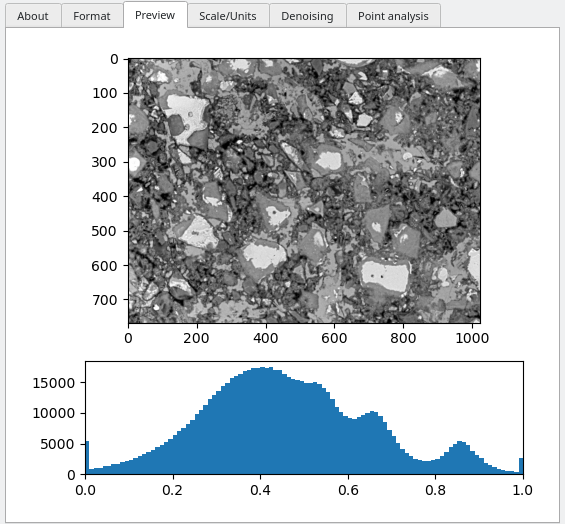Click the 0.6 label on histogram x-axis

click(348, 490)
